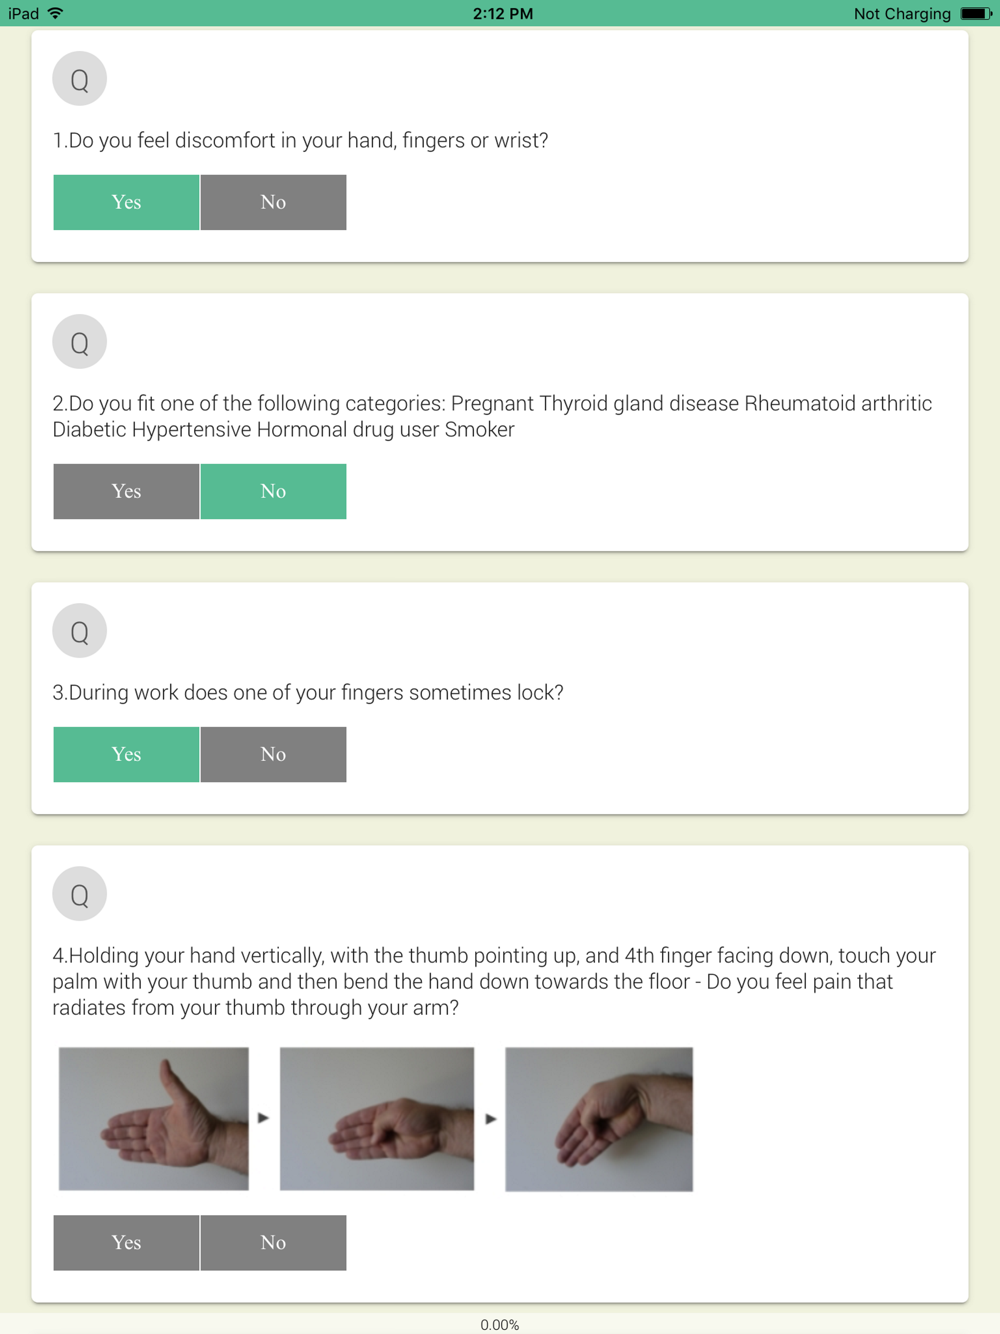Choose Yes for fingers locking question
Image resolution: width=1000 pixels, height=1334 pixels.
point(126,754)
